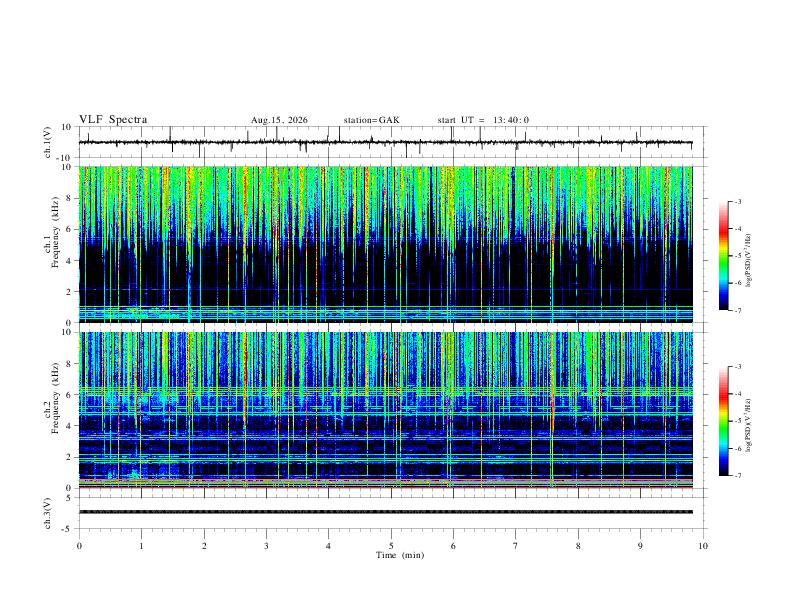Click the 5 minute tick on time axis
The height and width of the screenshot is (612, 792).
pos(391,546)
